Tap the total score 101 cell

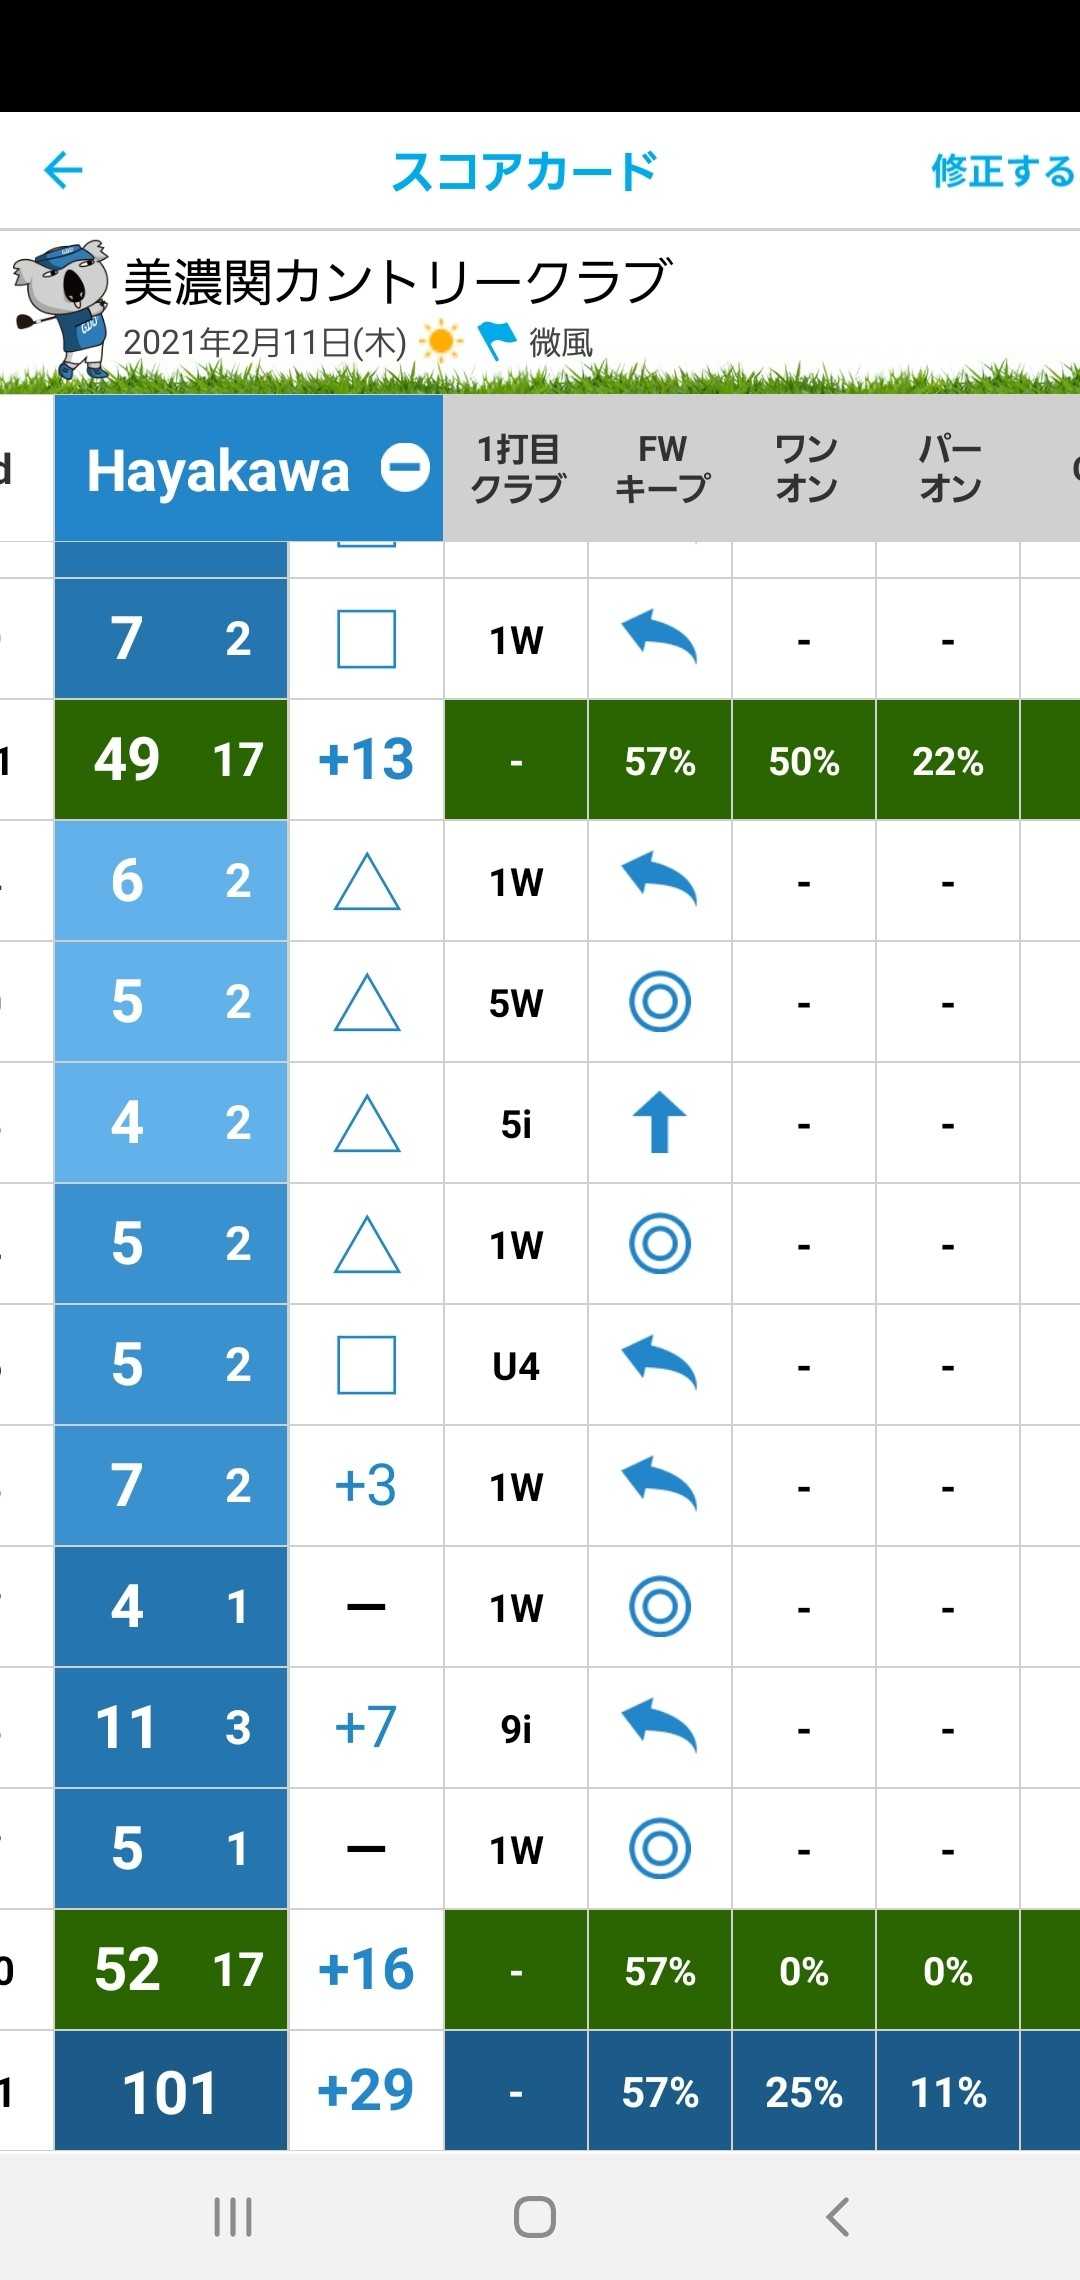coord(170,2091)
